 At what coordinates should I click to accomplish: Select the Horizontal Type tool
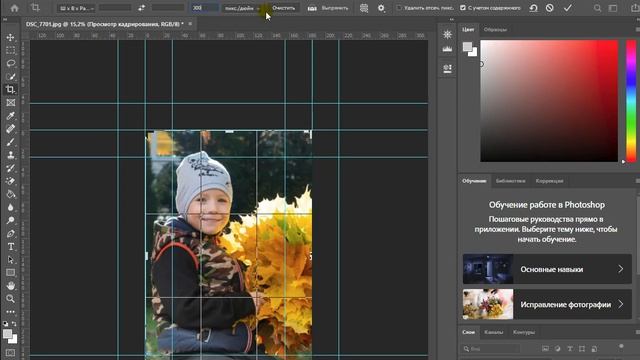point(11,247)
